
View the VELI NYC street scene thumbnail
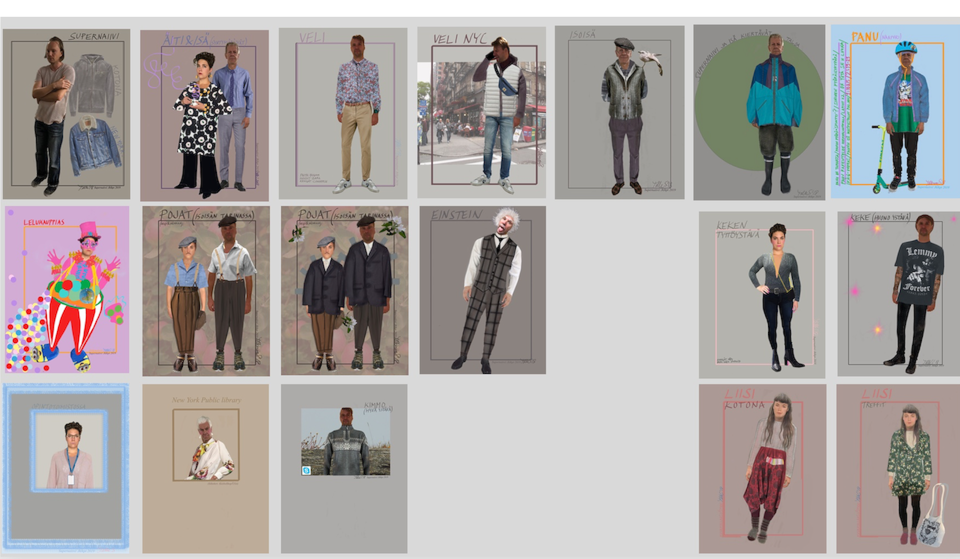tap(482, 112)
